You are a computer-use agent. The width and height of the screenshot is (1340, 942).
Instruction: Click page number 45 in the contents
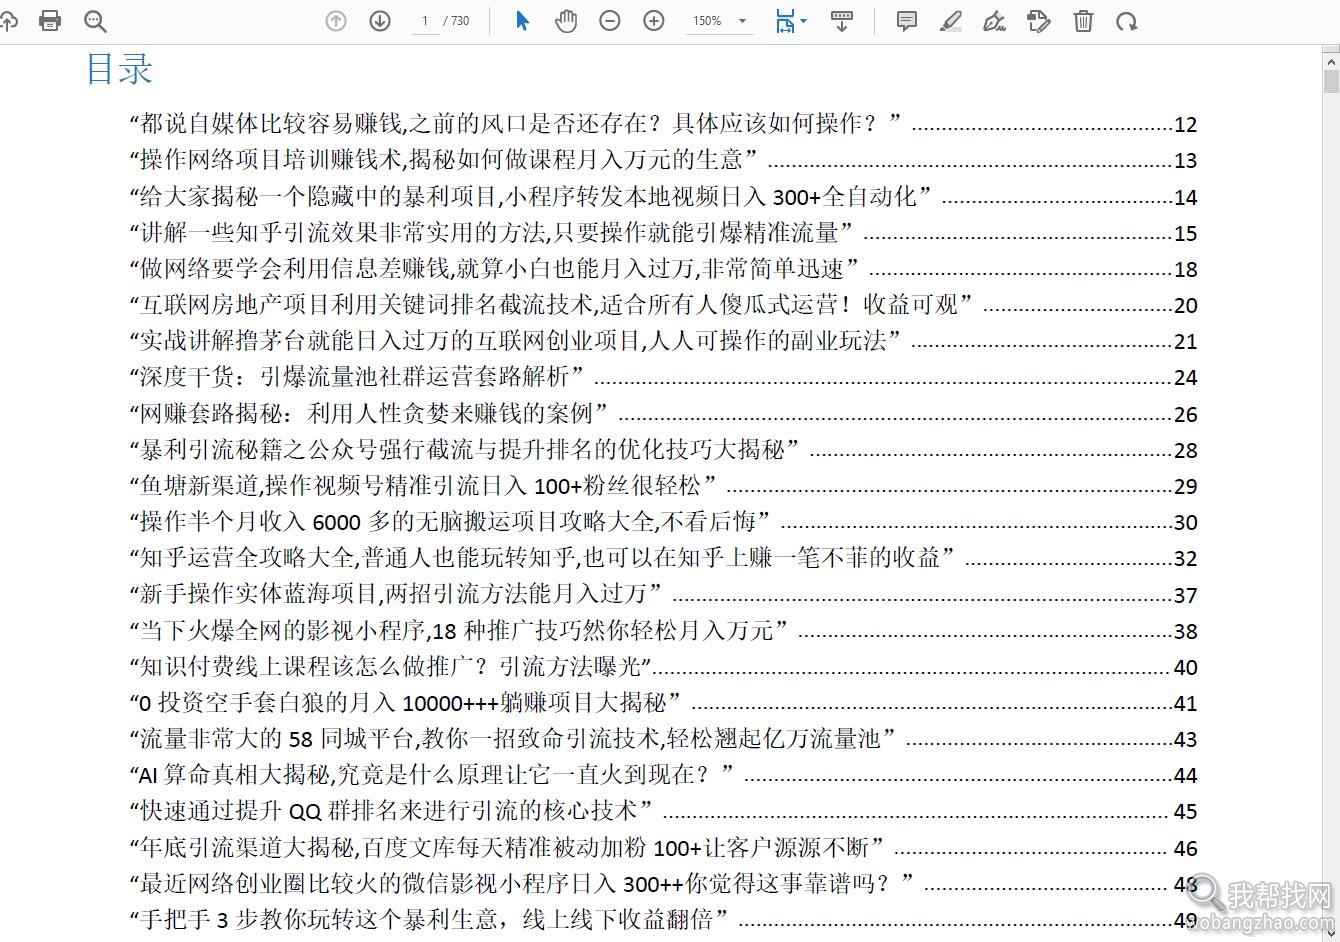pos(1185,812)
